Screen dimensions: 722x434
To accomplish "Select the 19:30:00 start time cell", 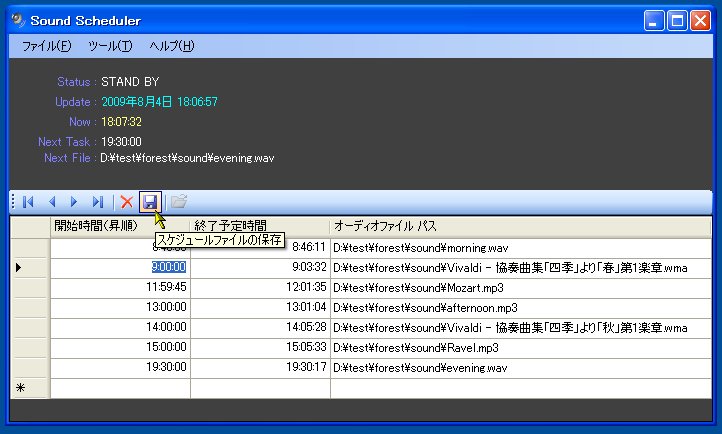I will (120, 367).
